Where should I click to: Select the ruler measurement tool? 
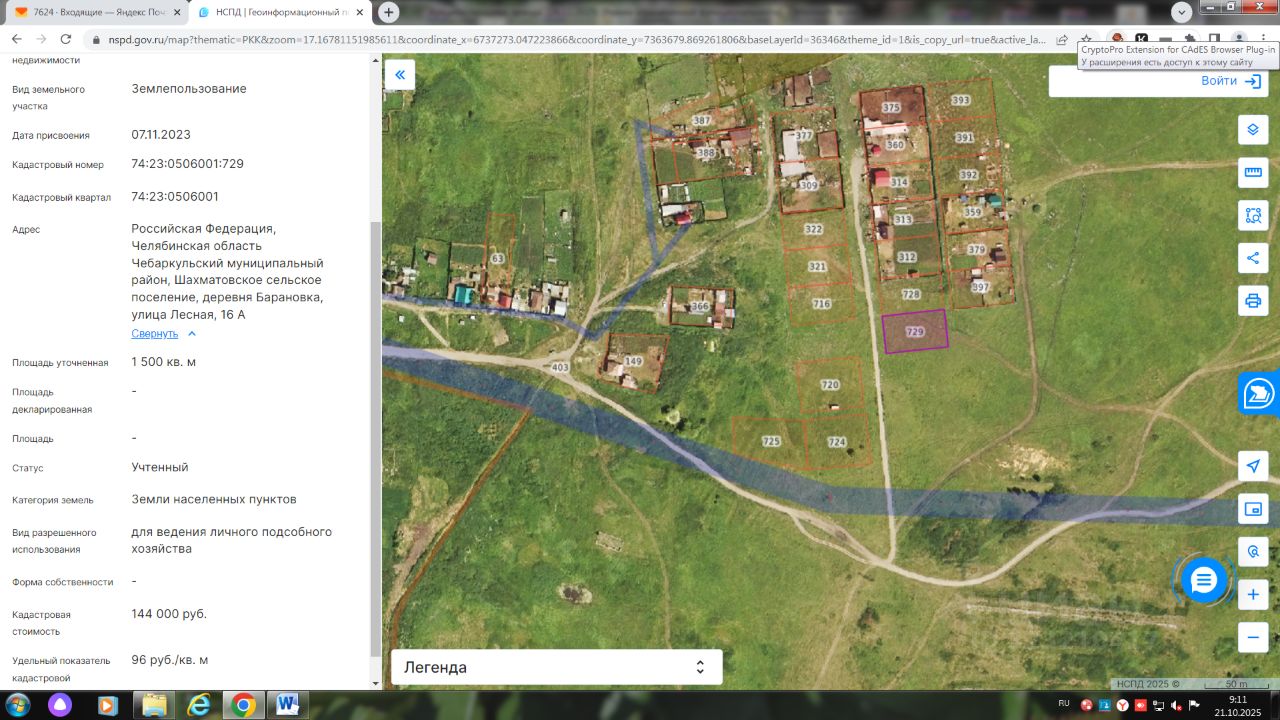[1253, 172]
